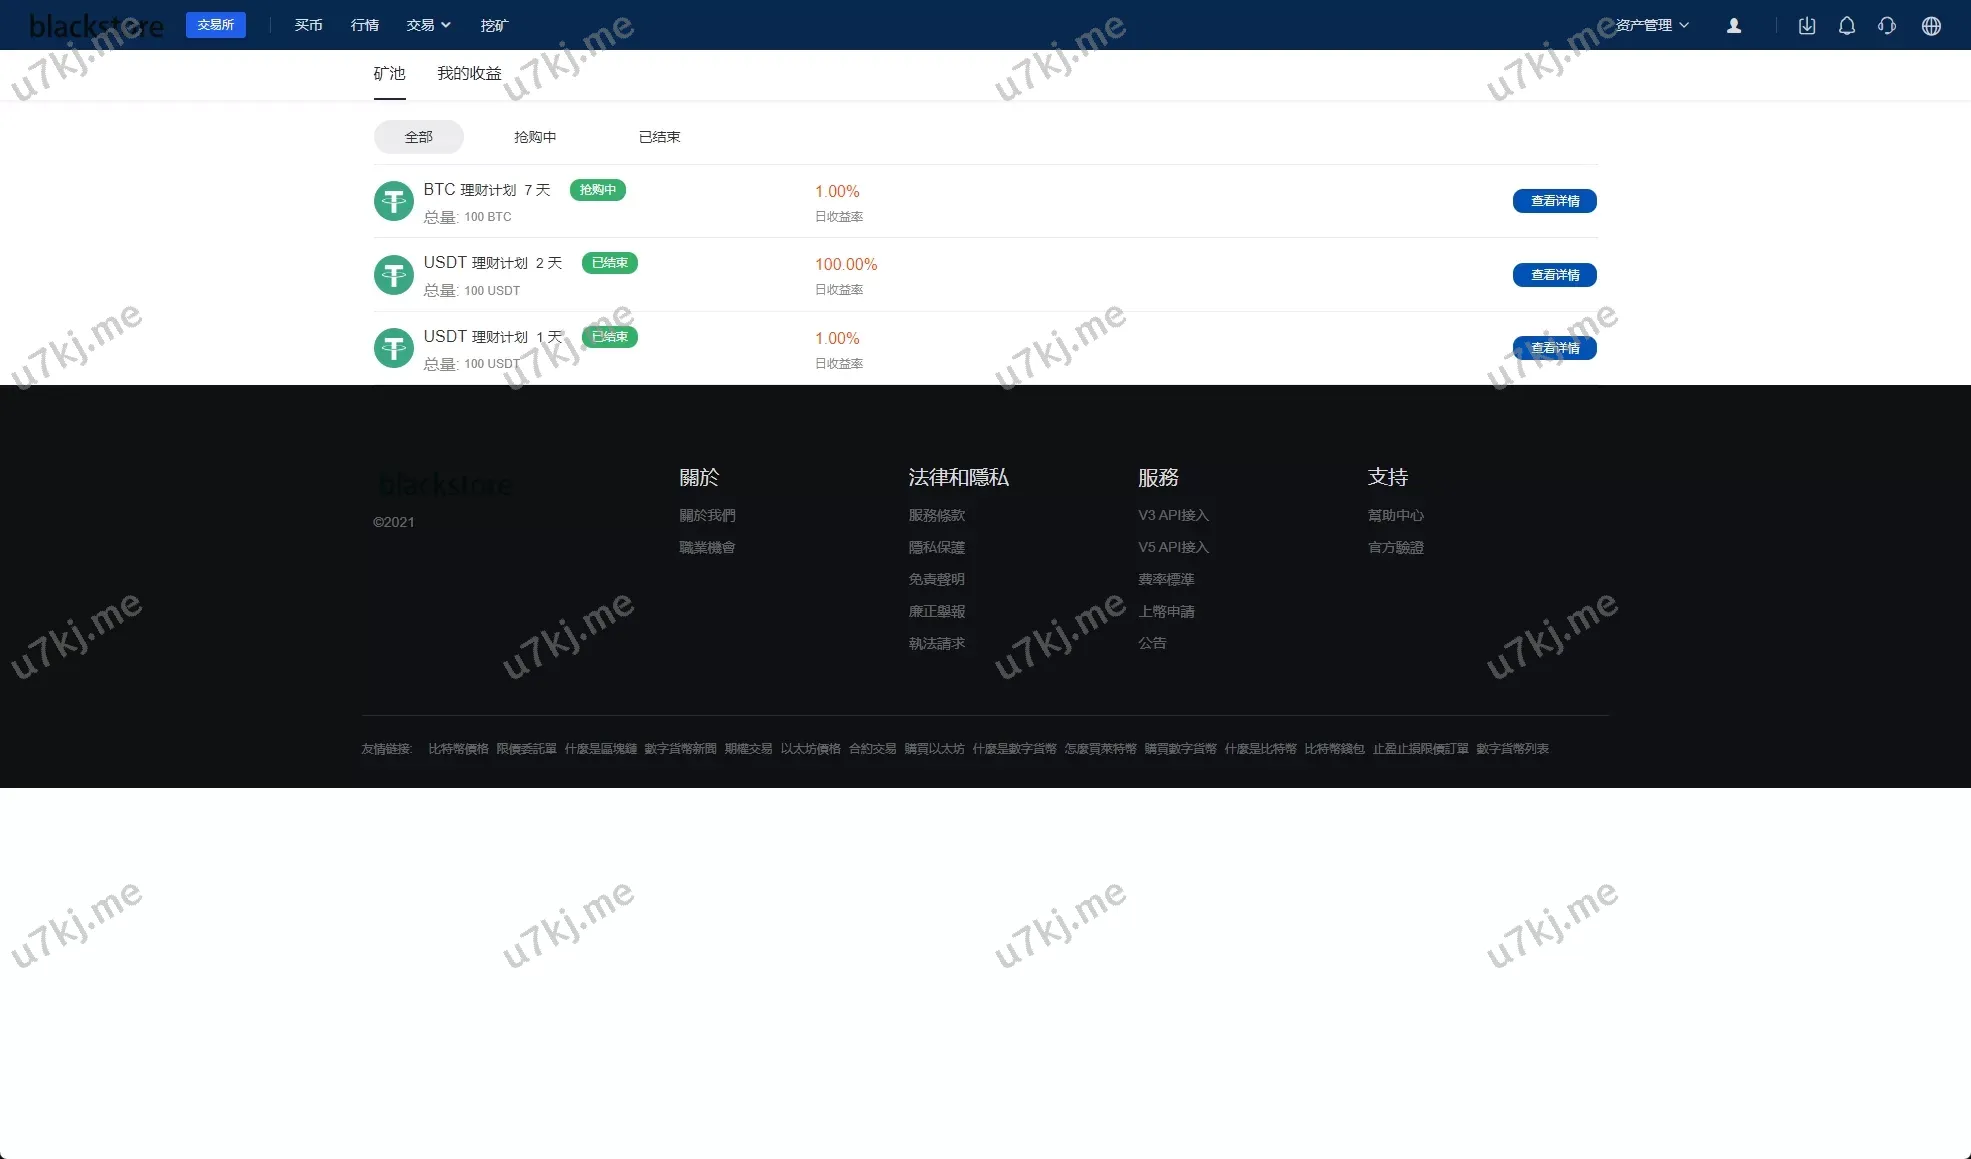
Task: Click the customer support headset icon
Action: pyautogui.click(x=1887, y=26)
